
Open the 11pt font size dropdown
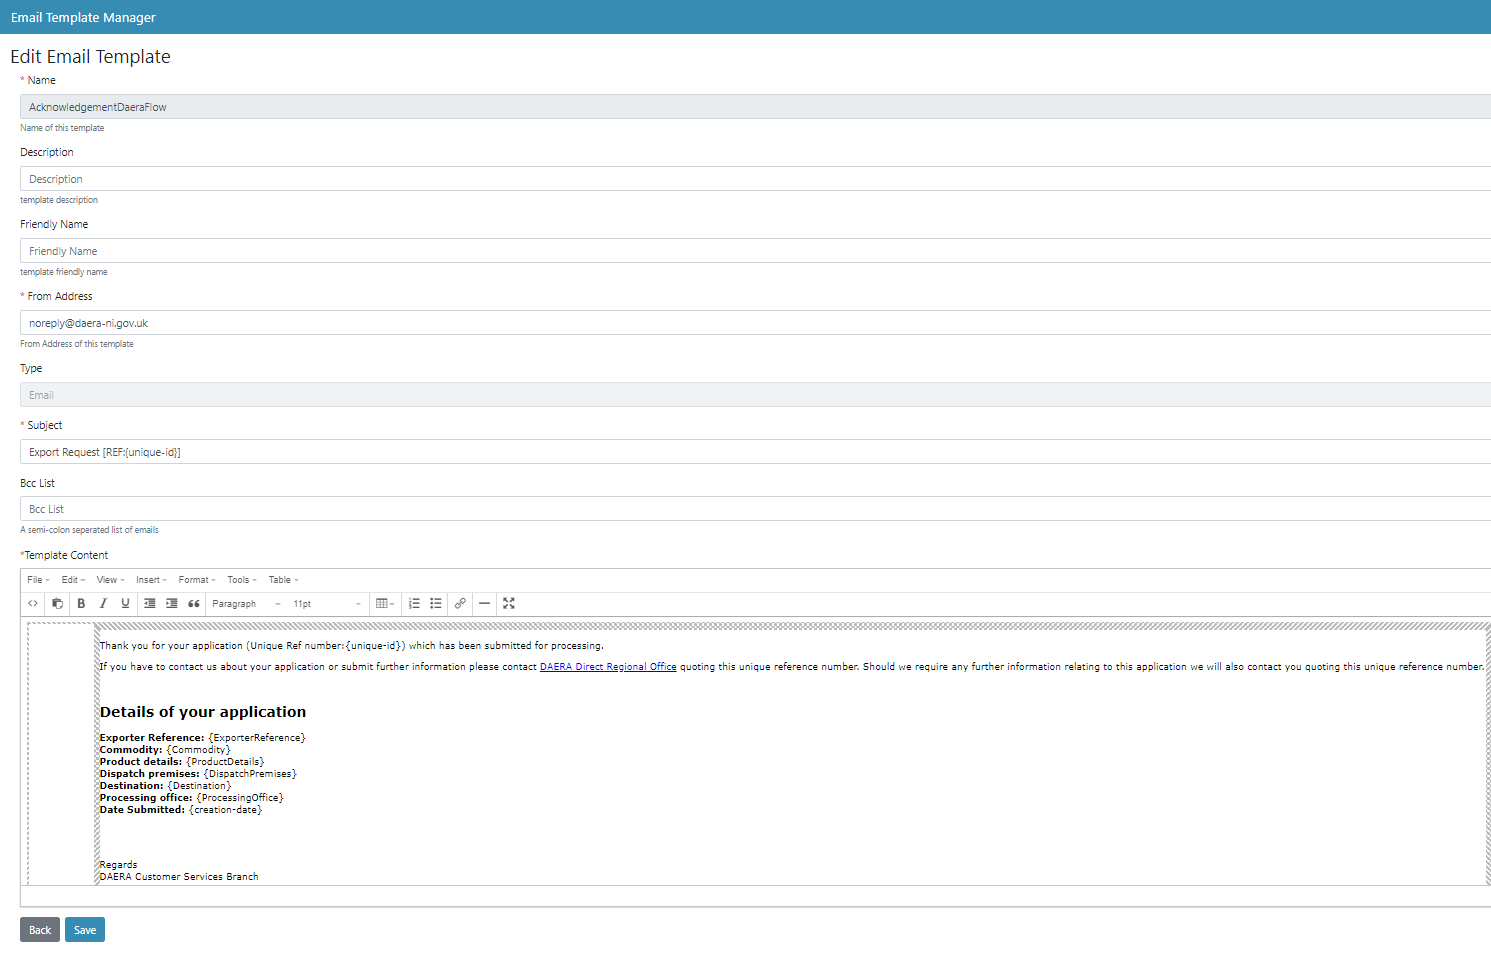[326, 603]
